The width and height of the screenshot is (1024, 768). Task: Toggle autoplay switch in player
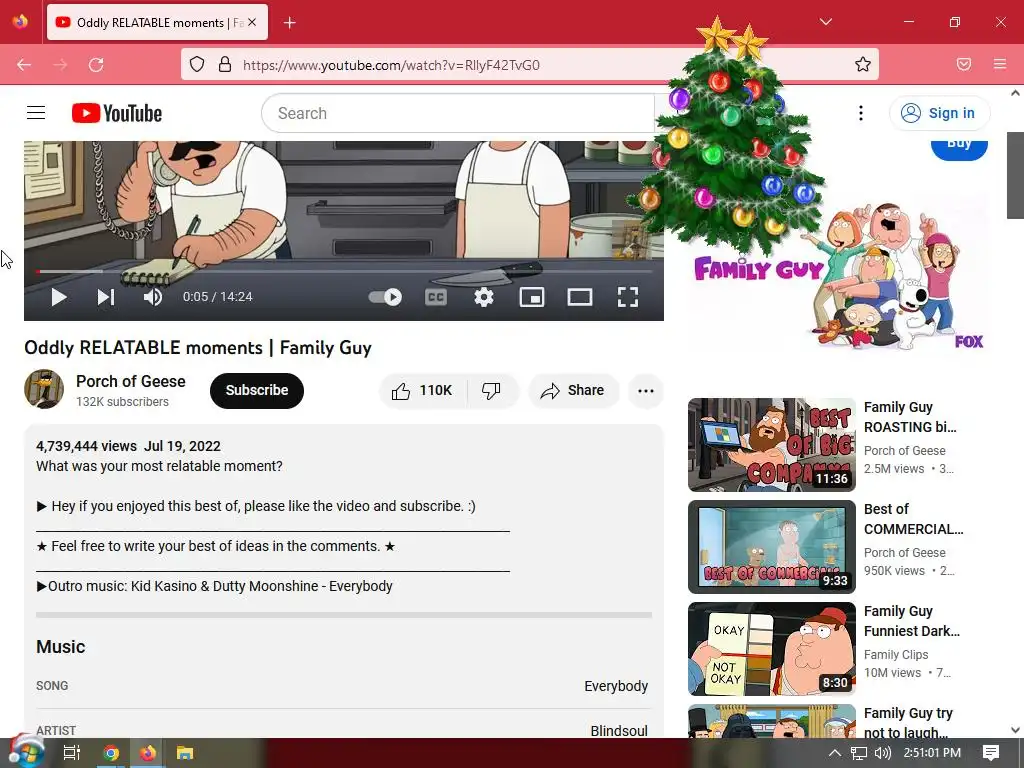coord(385,297)
